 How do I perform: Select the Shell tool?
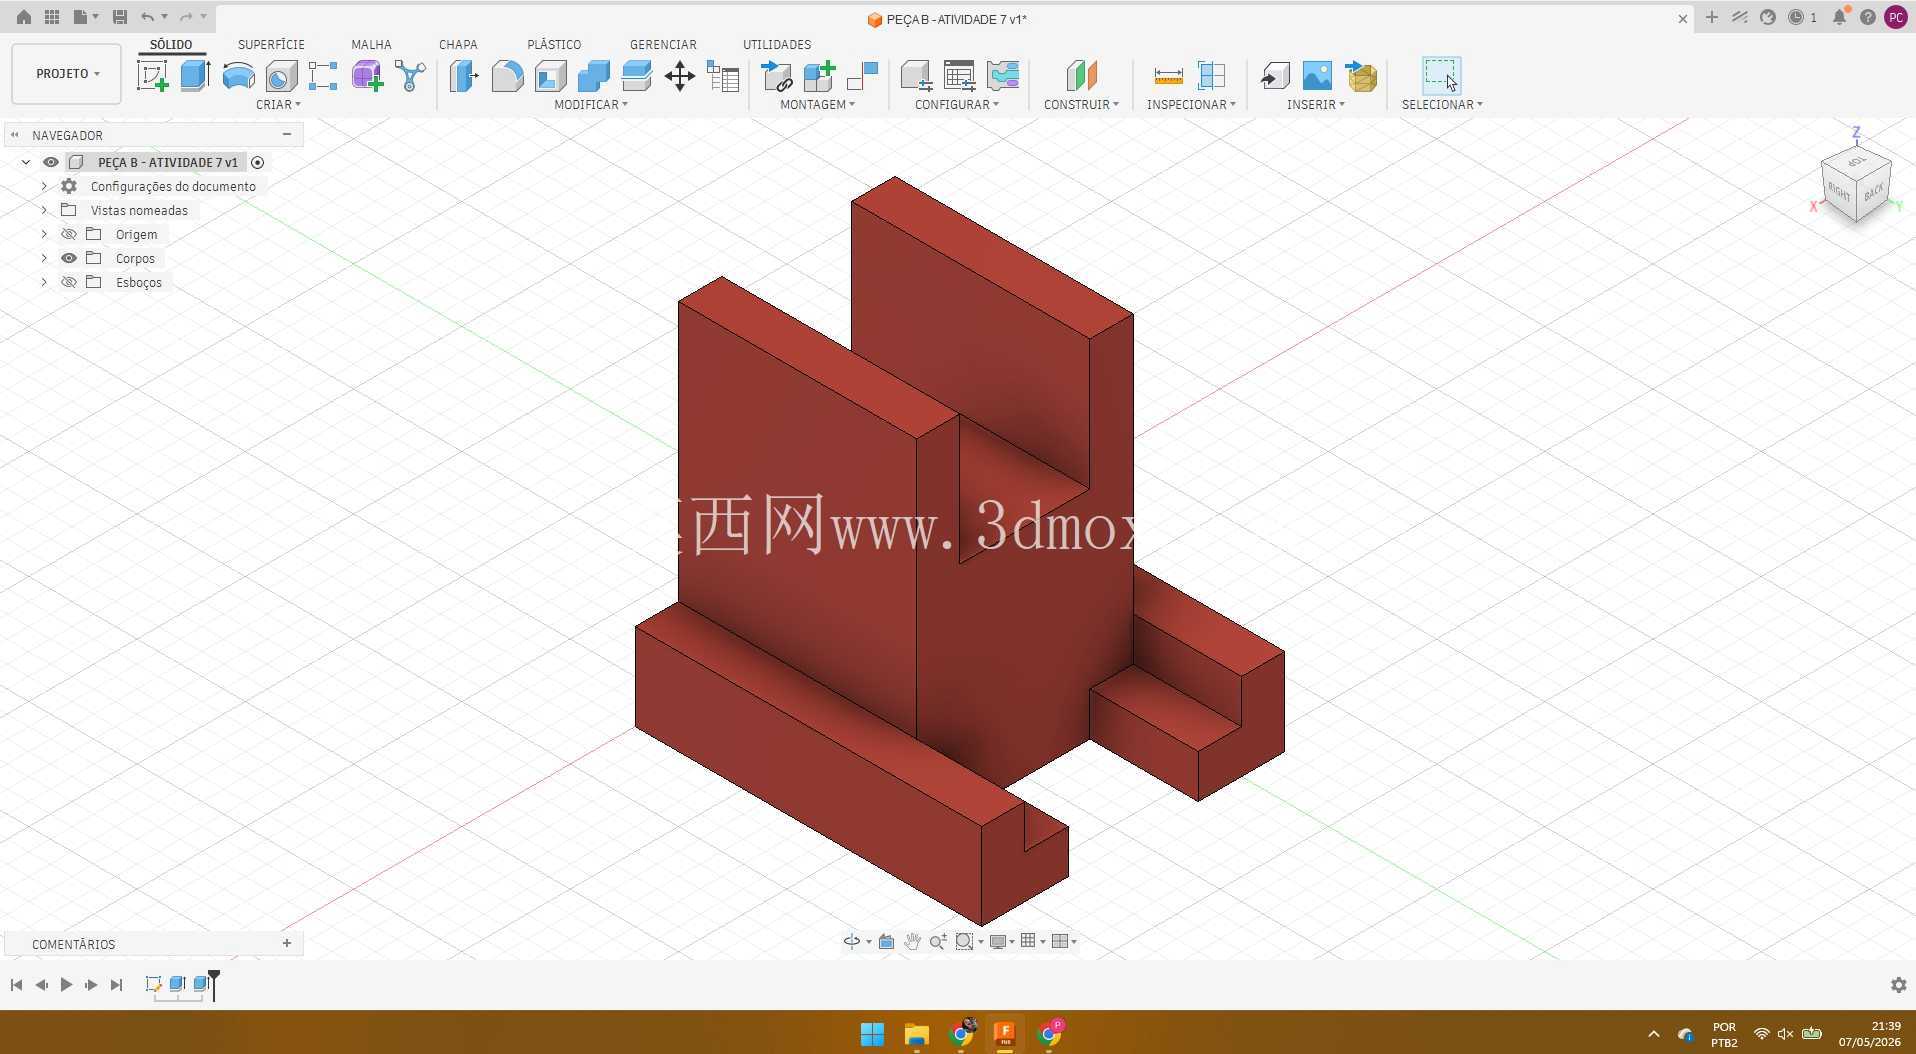[x=550, y=76]
